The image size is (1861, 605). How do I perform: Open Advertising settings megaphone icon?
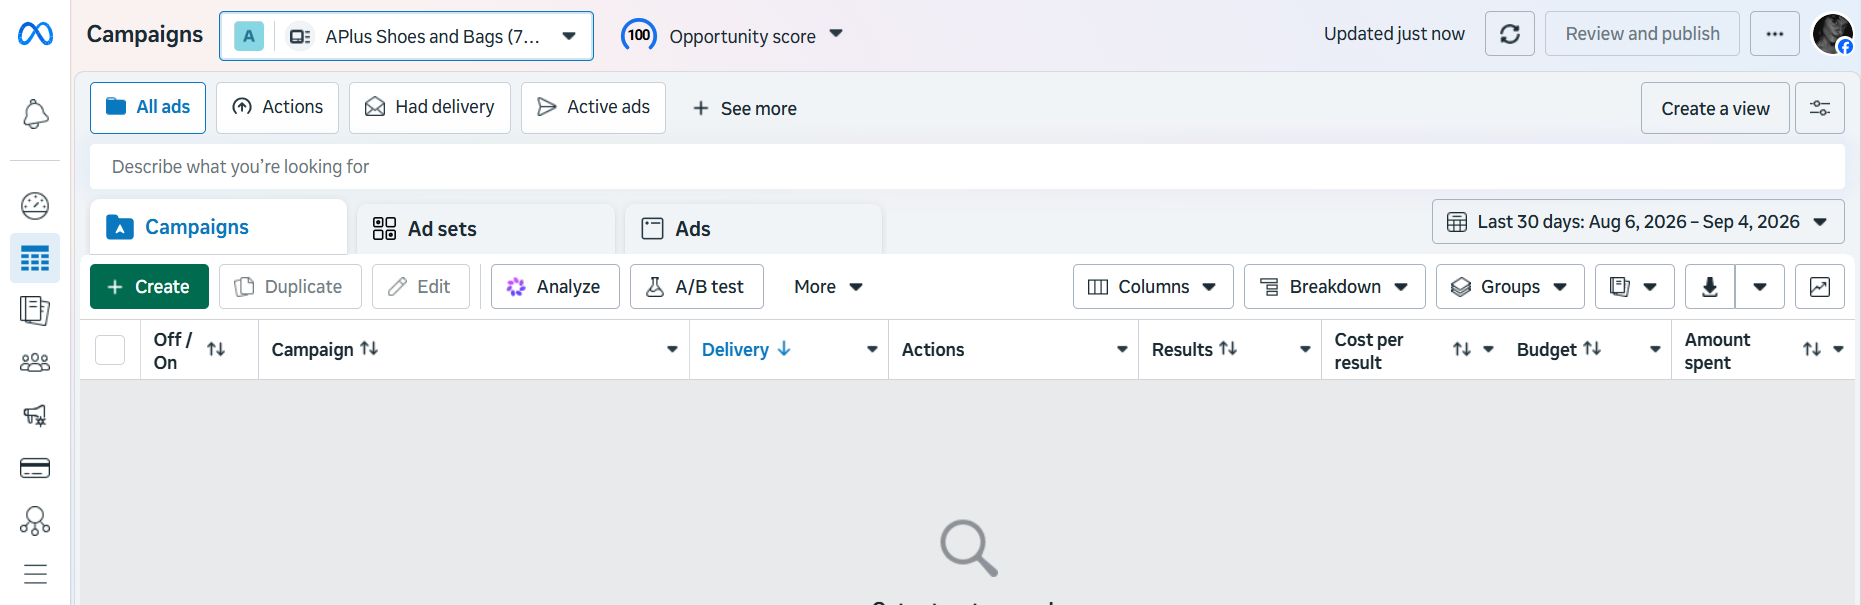click(x=35, y=415)
